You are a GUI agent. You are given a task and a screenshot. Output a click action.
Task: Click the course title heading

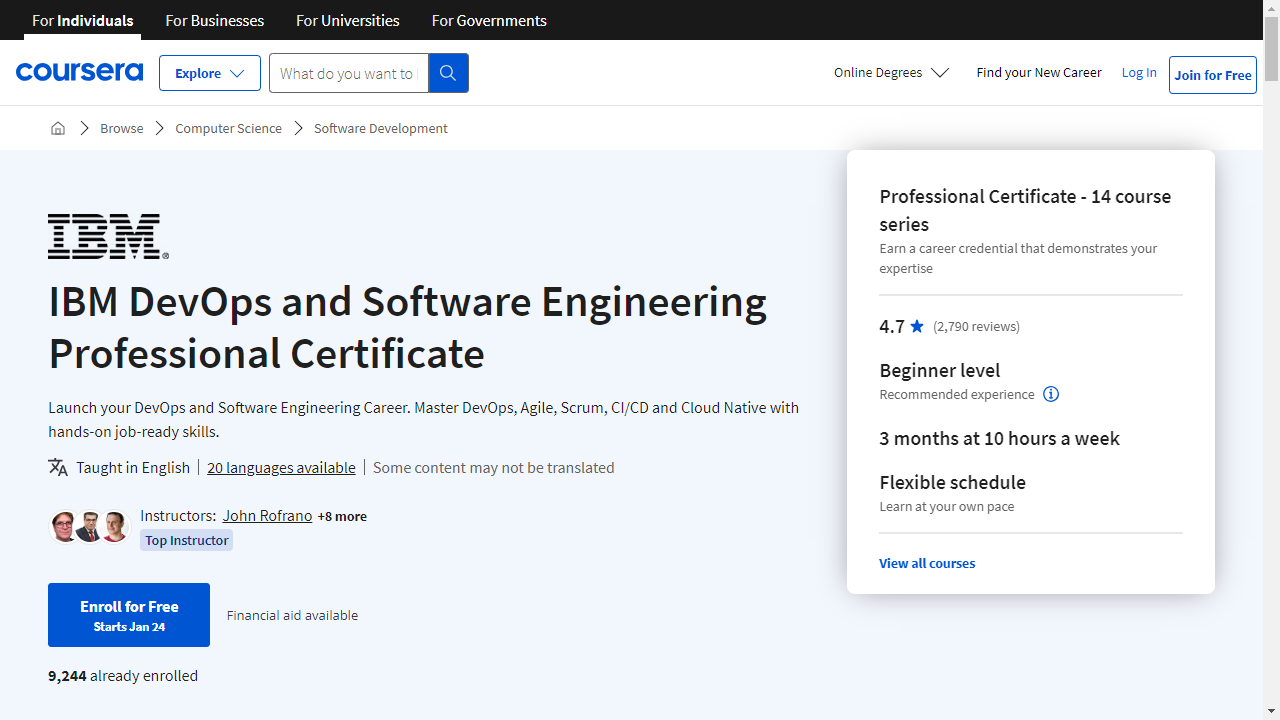[408, 327]
